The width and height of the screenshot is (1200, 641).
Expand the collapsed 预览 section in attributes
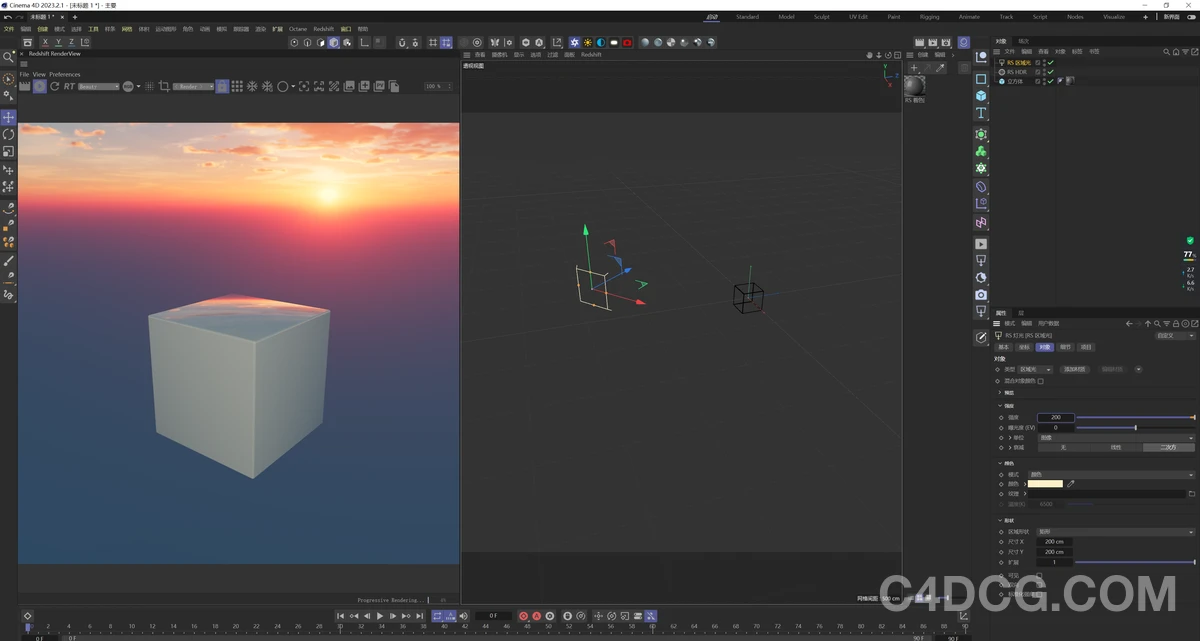point(999,392)
